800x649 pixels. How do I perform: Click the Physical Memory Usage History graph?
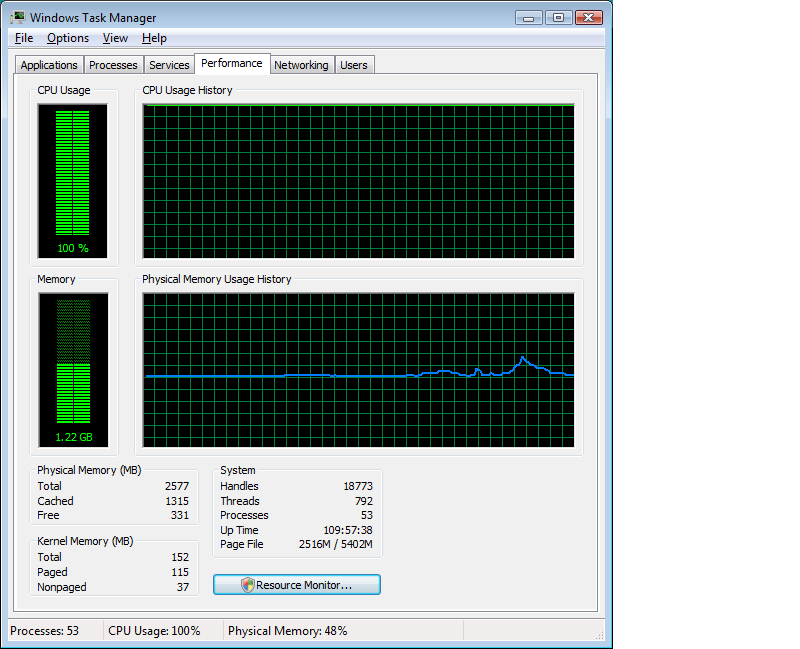coord(358,370)
